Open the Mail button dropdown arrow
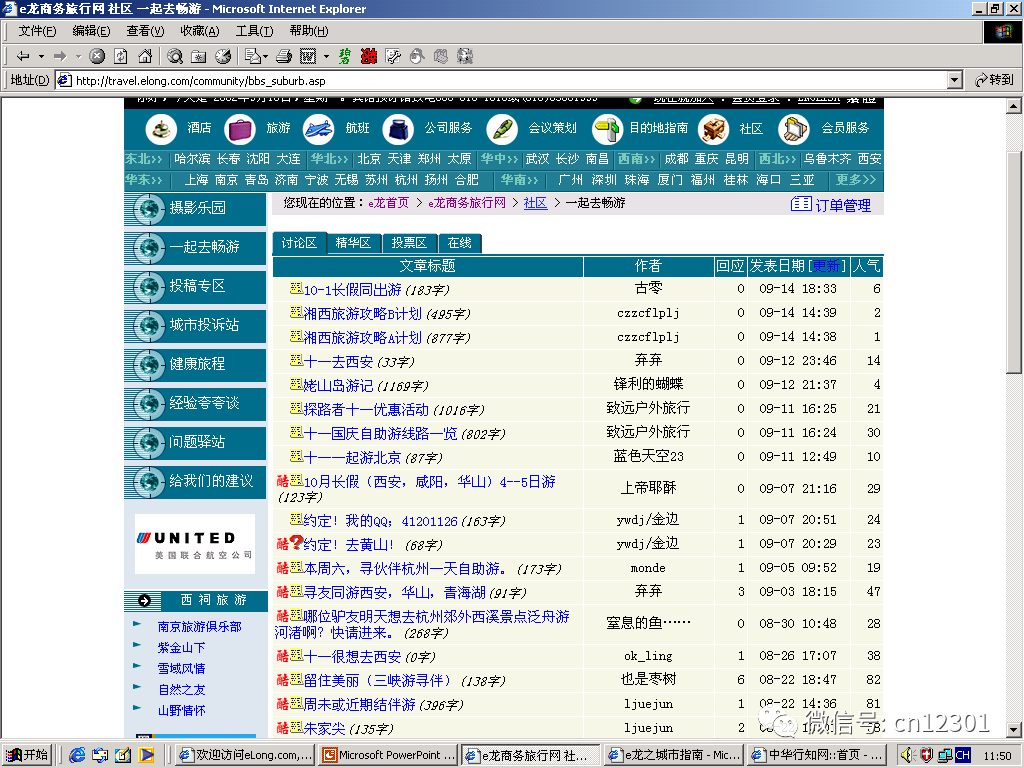1024x768 pixels. pos(265,57)
